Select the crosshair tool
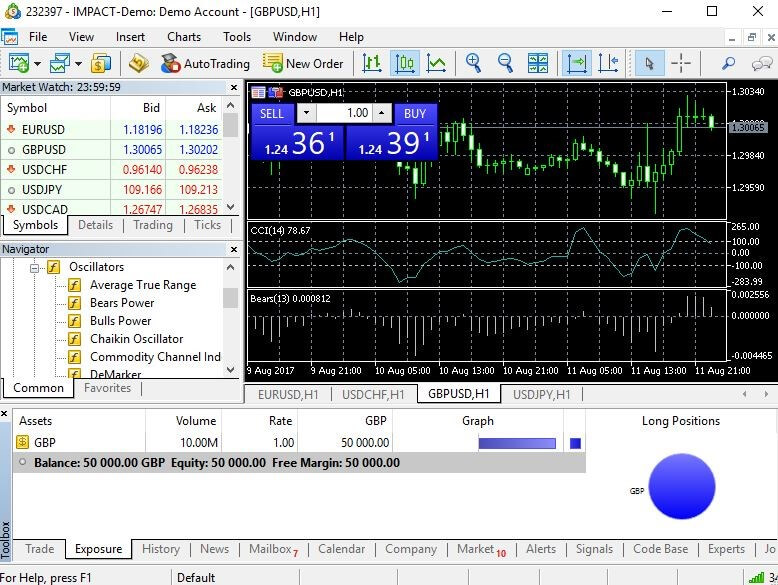 (681, 63)
